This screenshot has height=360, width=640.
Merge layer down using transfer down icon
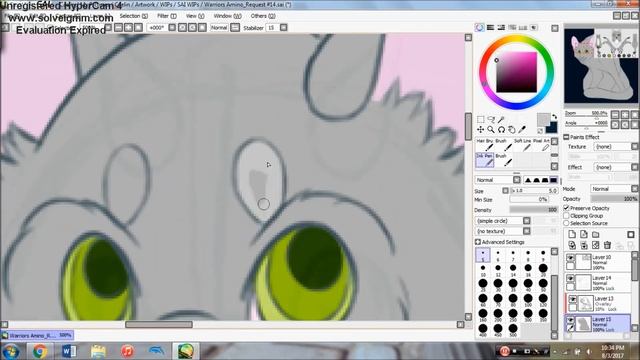point(572,245)
